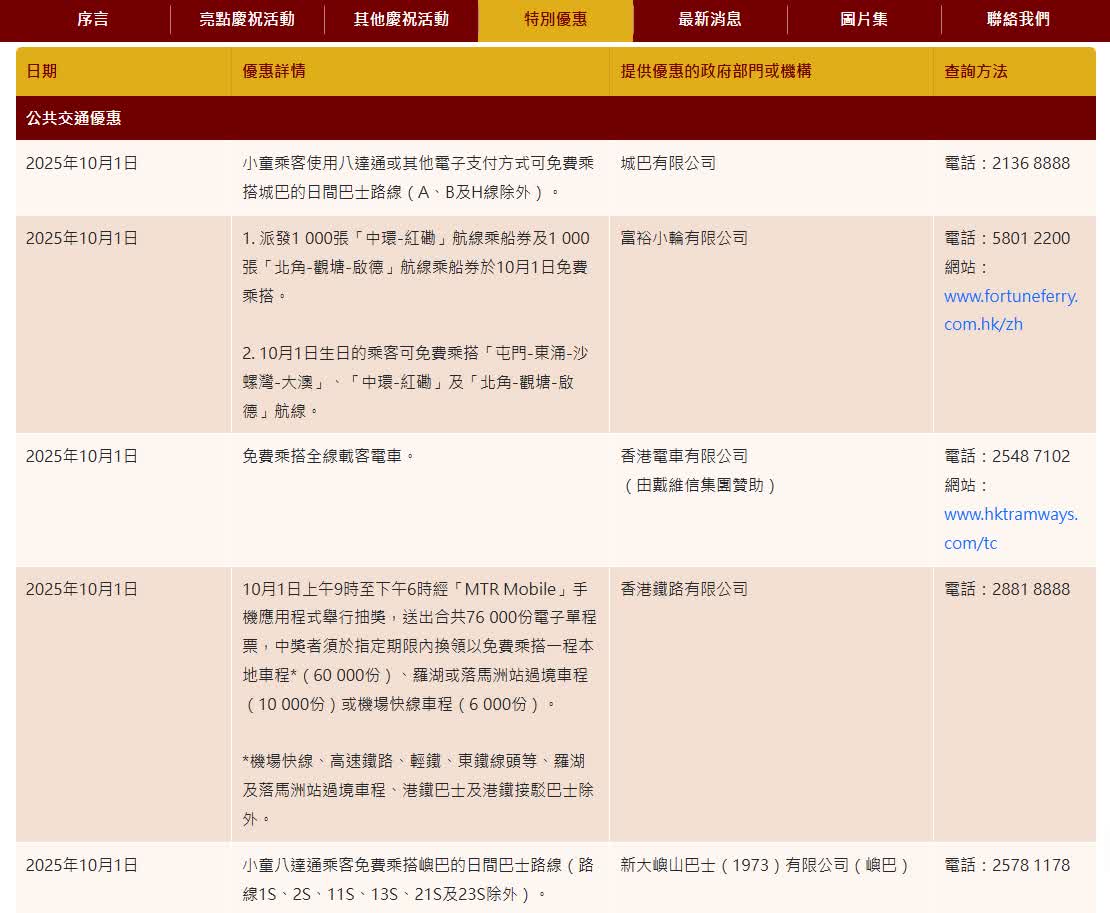Click the date 2025年10月1日 in the 城巴有限公司 row
The height and width of the screenshot is (913, 1110).
pyautogui.click(x=81, y=163)
